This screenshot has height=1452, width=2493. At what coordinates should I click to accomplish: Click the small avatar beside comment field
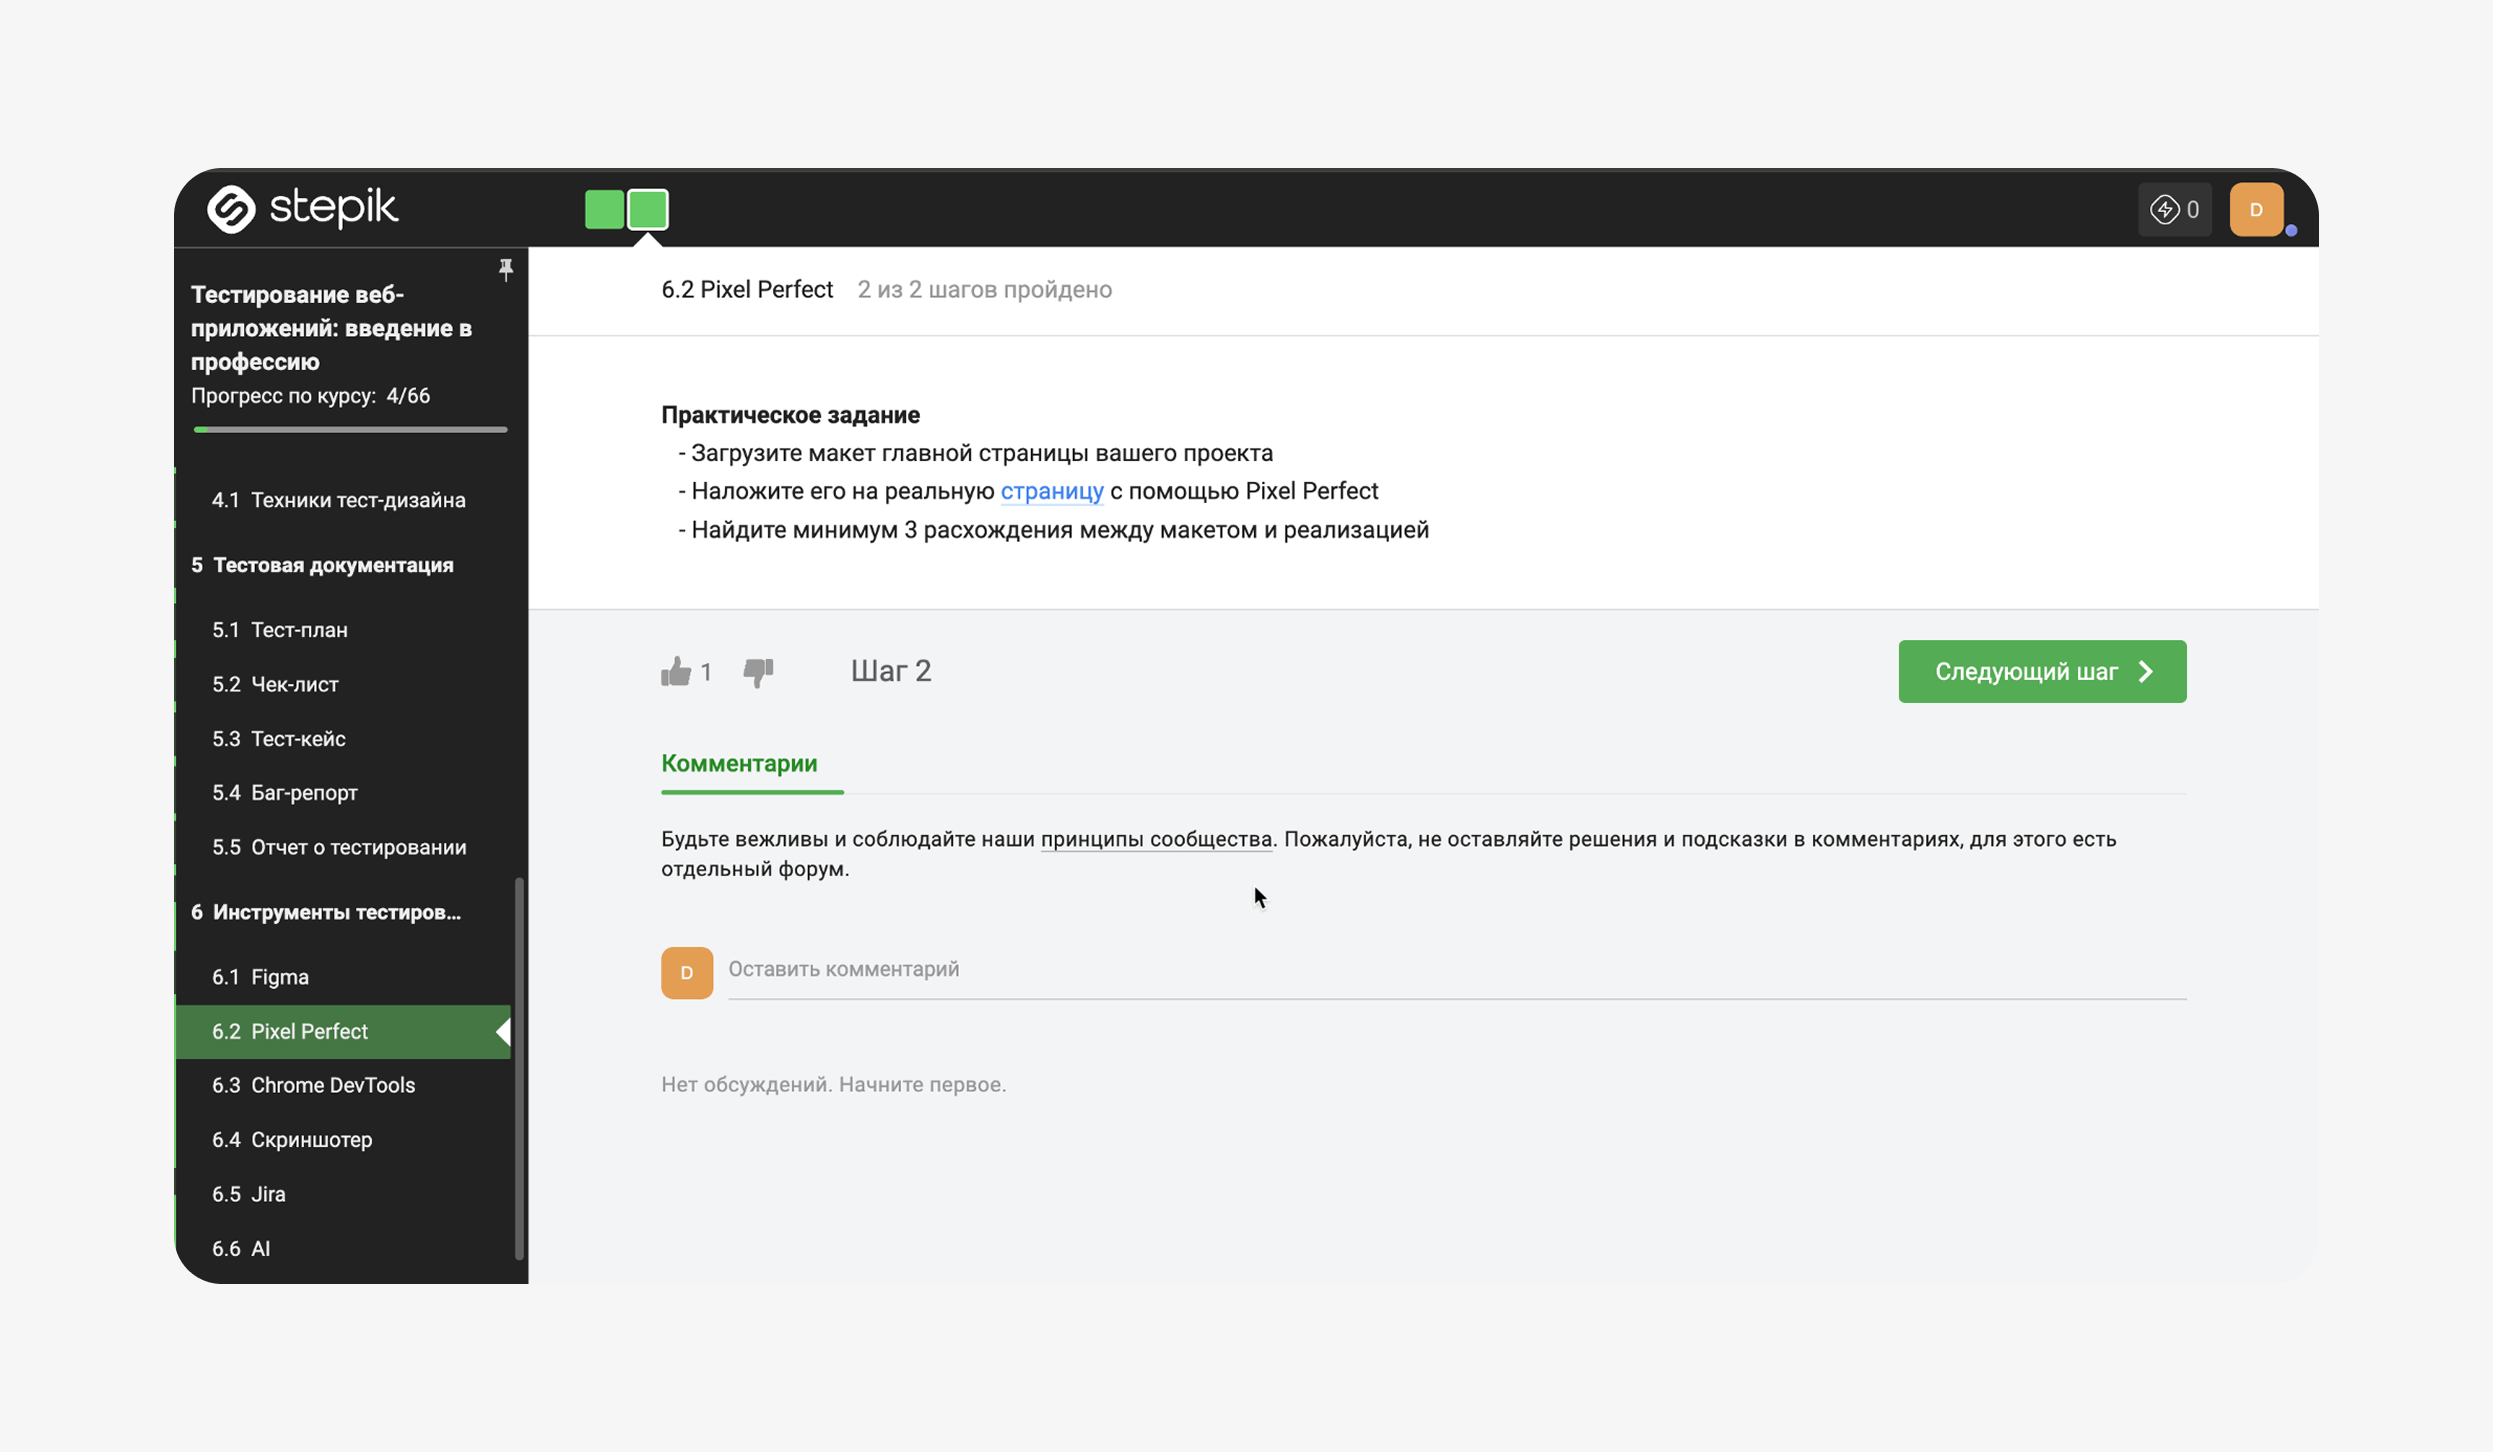pyautogui.click(x=687, y=972)
